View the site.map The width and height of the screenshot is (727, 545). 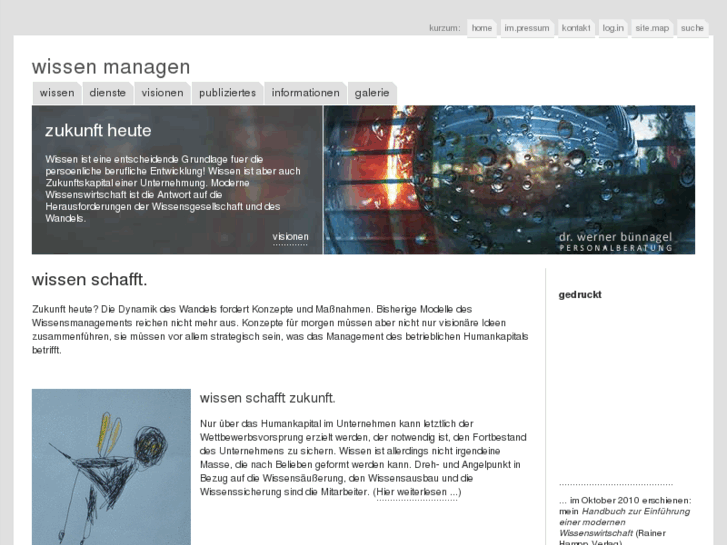pos(652,28)
